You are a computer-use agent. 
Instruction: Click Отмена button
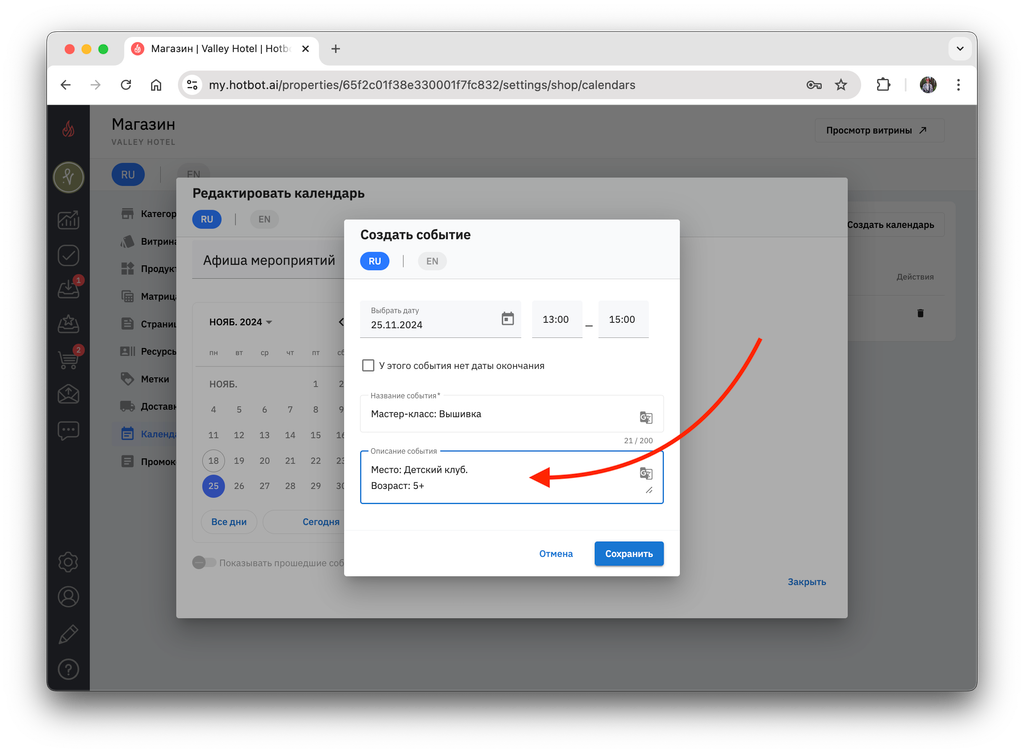coord(556,554)
